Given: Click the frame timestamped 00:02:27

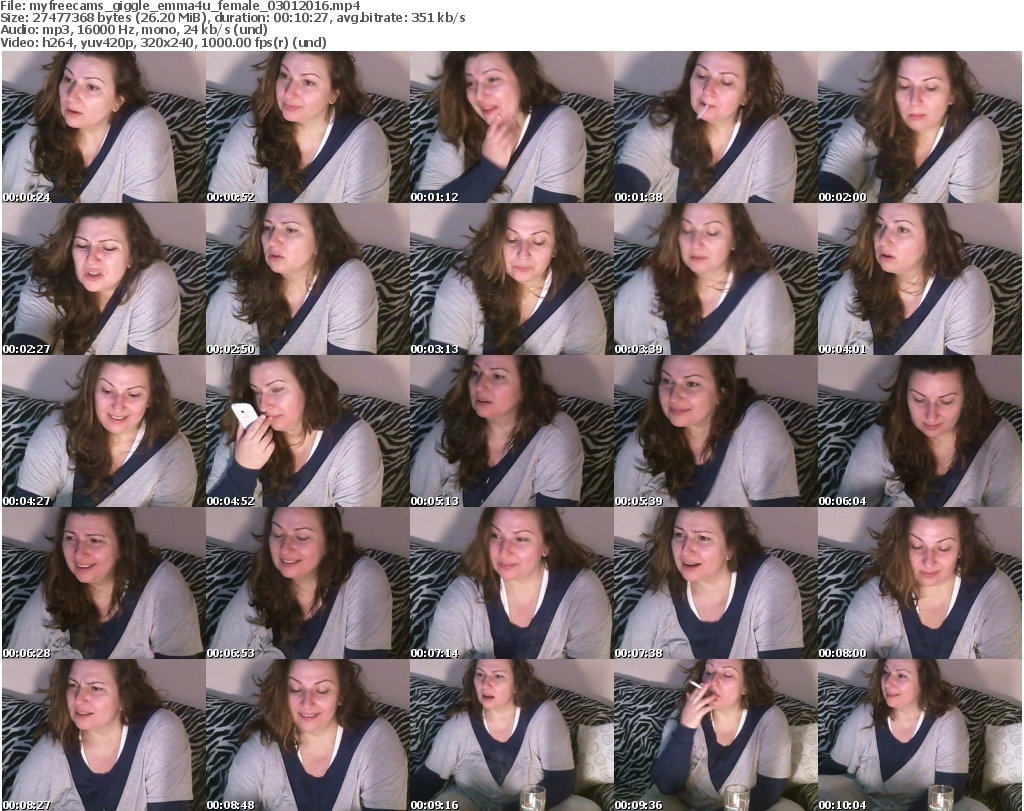Looking at the screenshot, I should [103, 279].
